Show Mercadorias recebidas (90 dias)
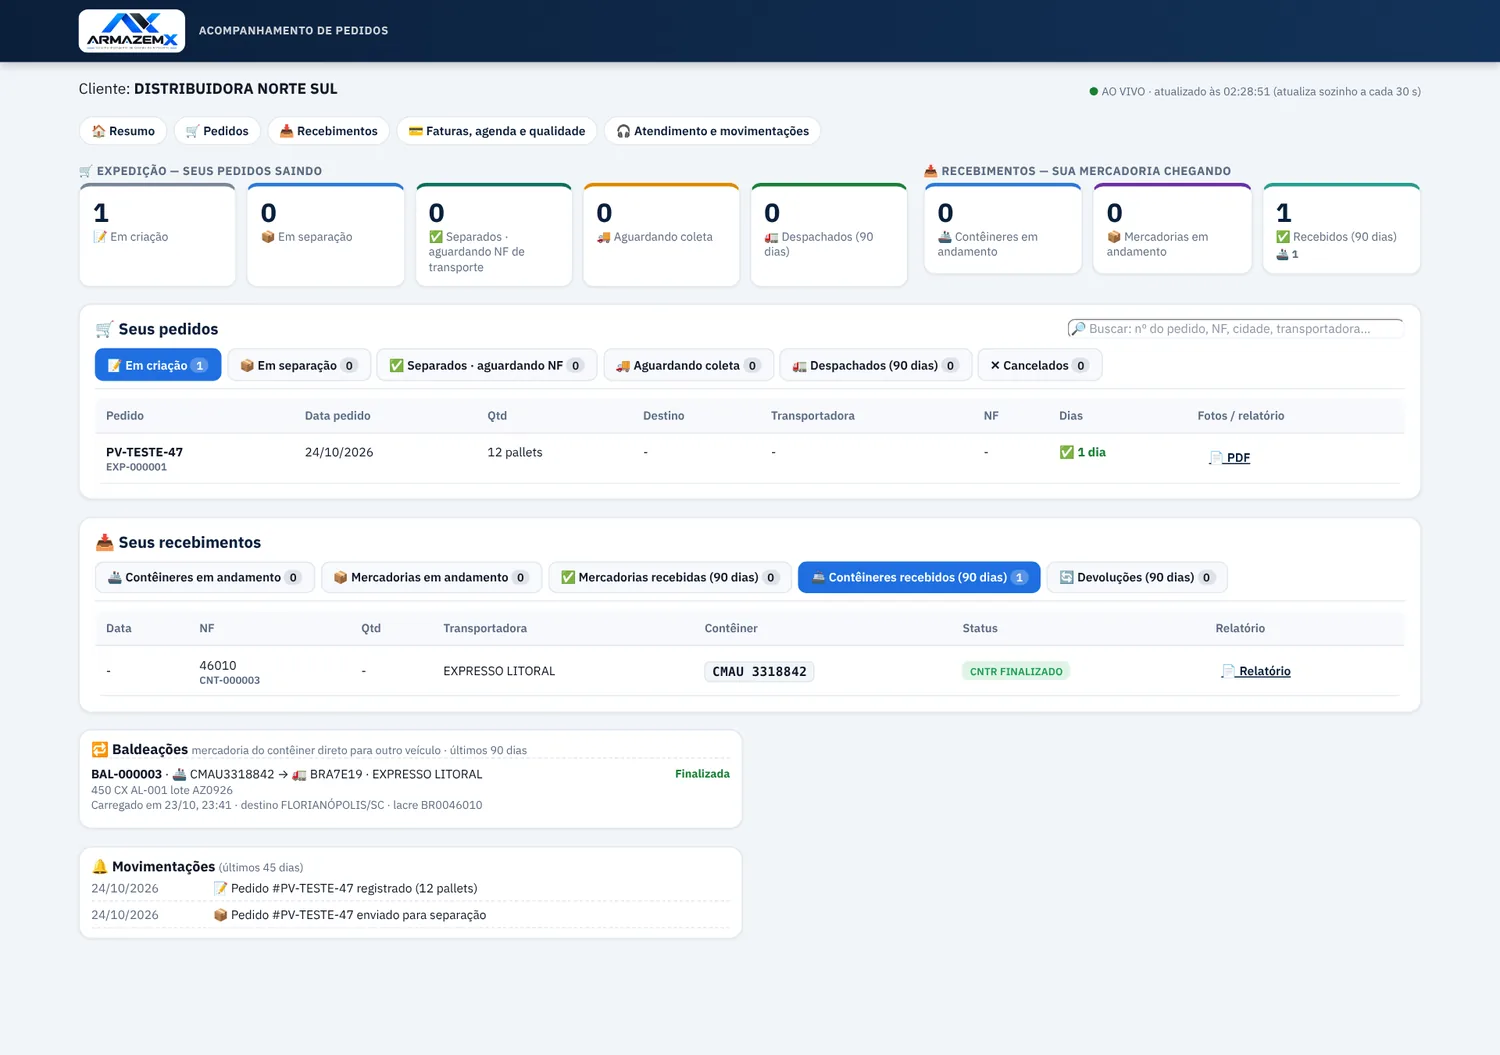1500x1055 pixels. (x=670, y=577)
